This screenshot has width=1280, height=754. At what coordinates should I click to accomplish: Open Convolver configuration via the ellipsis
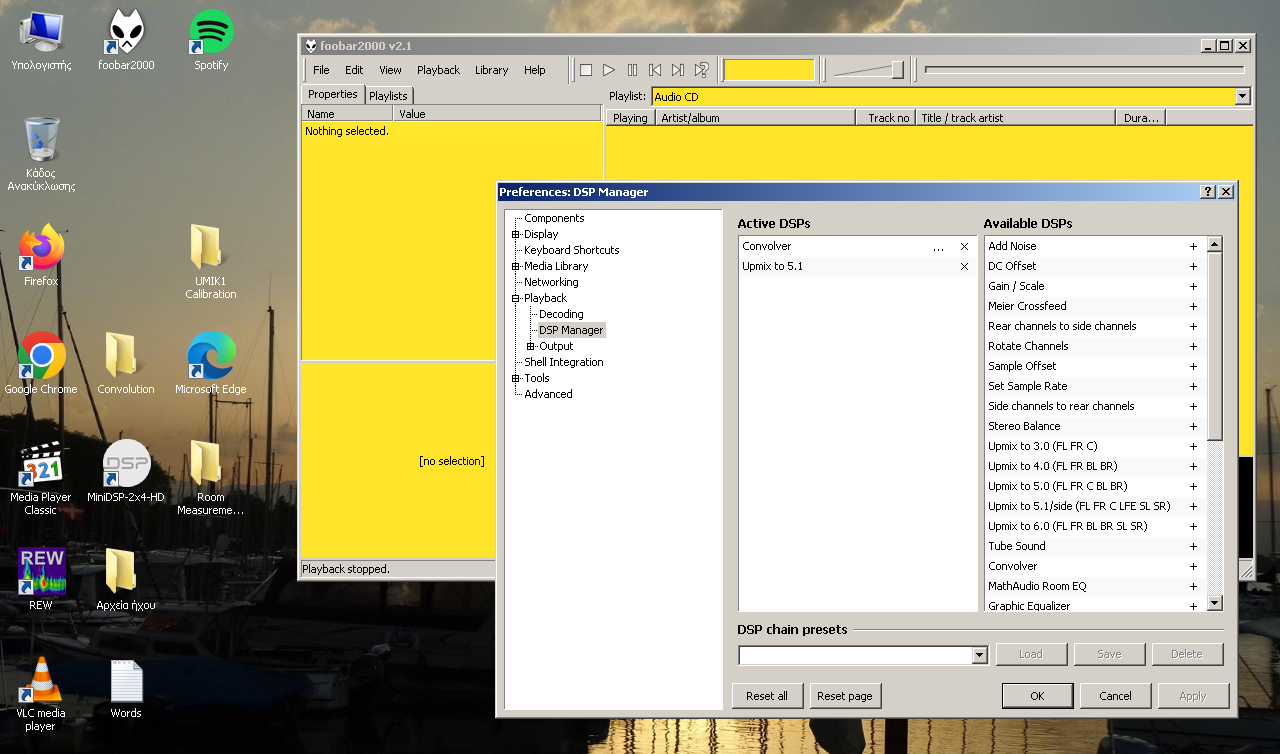[x=938, y=247]
